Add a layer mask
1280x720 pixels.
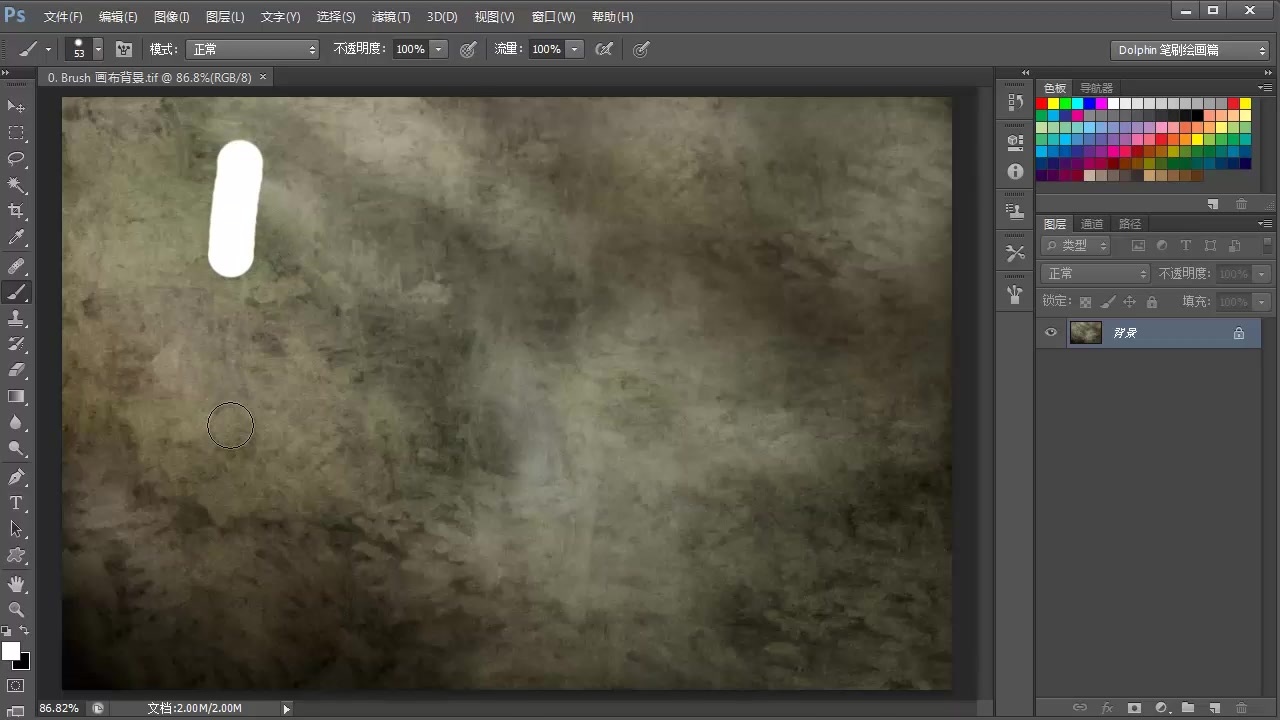pos(1134,708)
